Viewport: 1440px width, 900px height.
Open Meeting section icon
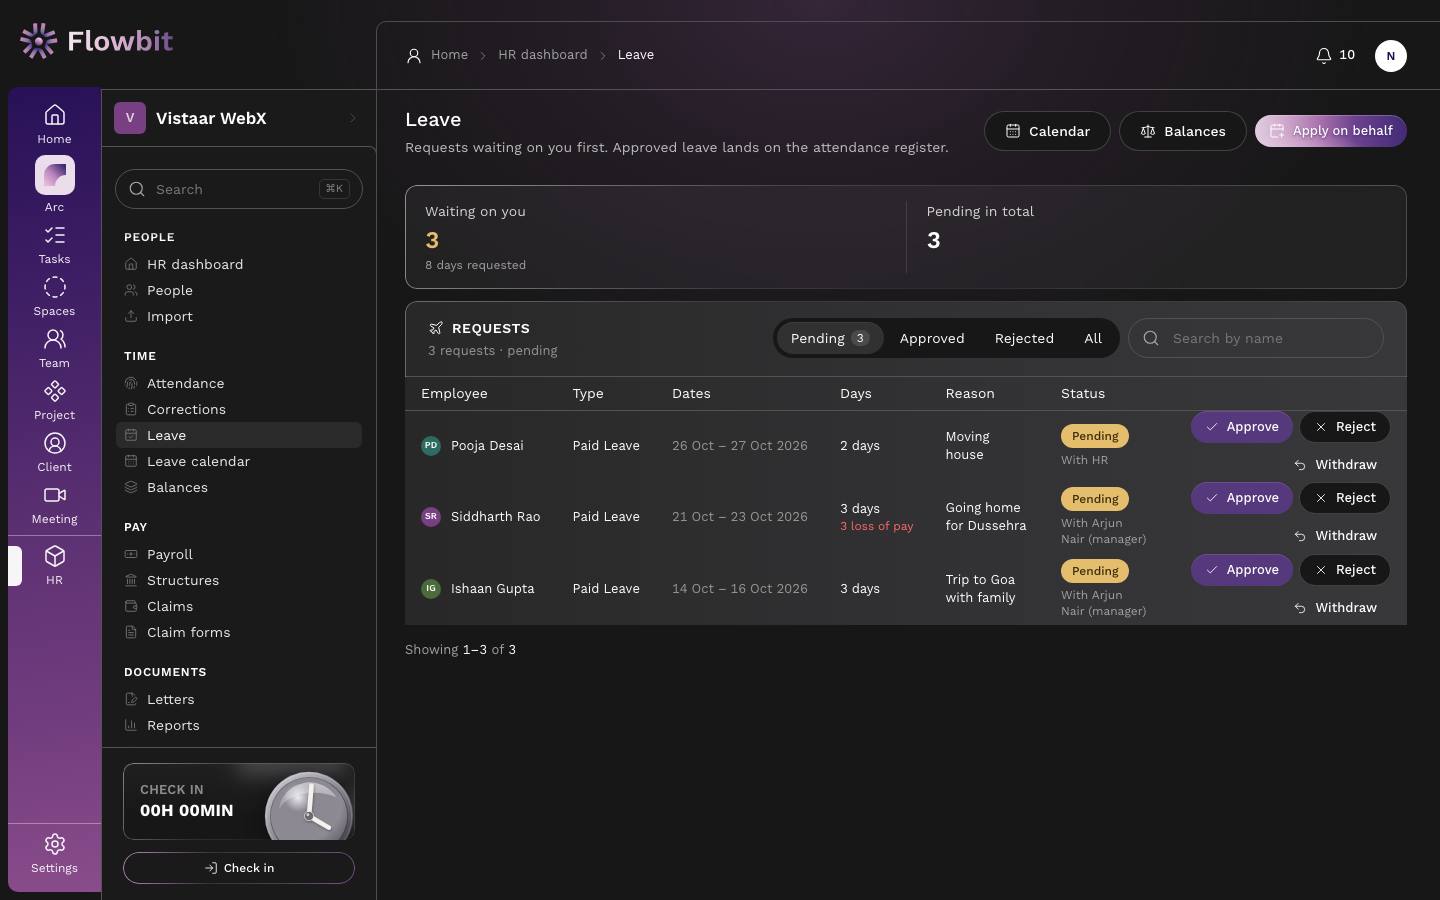pyautogui.click(x=54, y=505)
